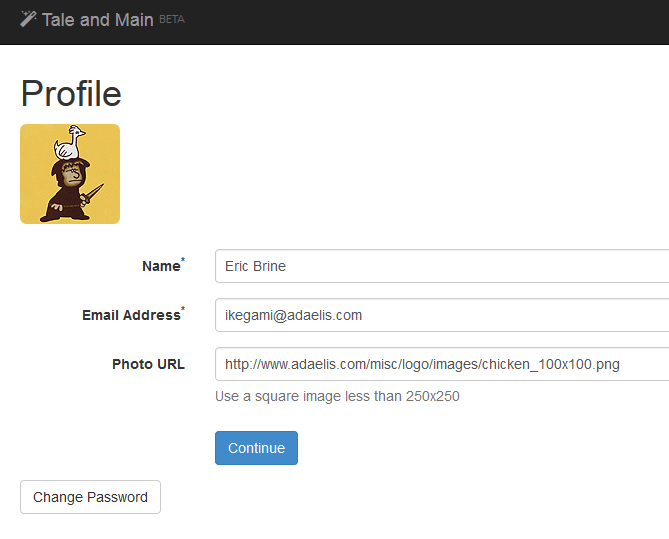Focus the Photo URL input field
669x539 pixels.
(x=440, y=364)
